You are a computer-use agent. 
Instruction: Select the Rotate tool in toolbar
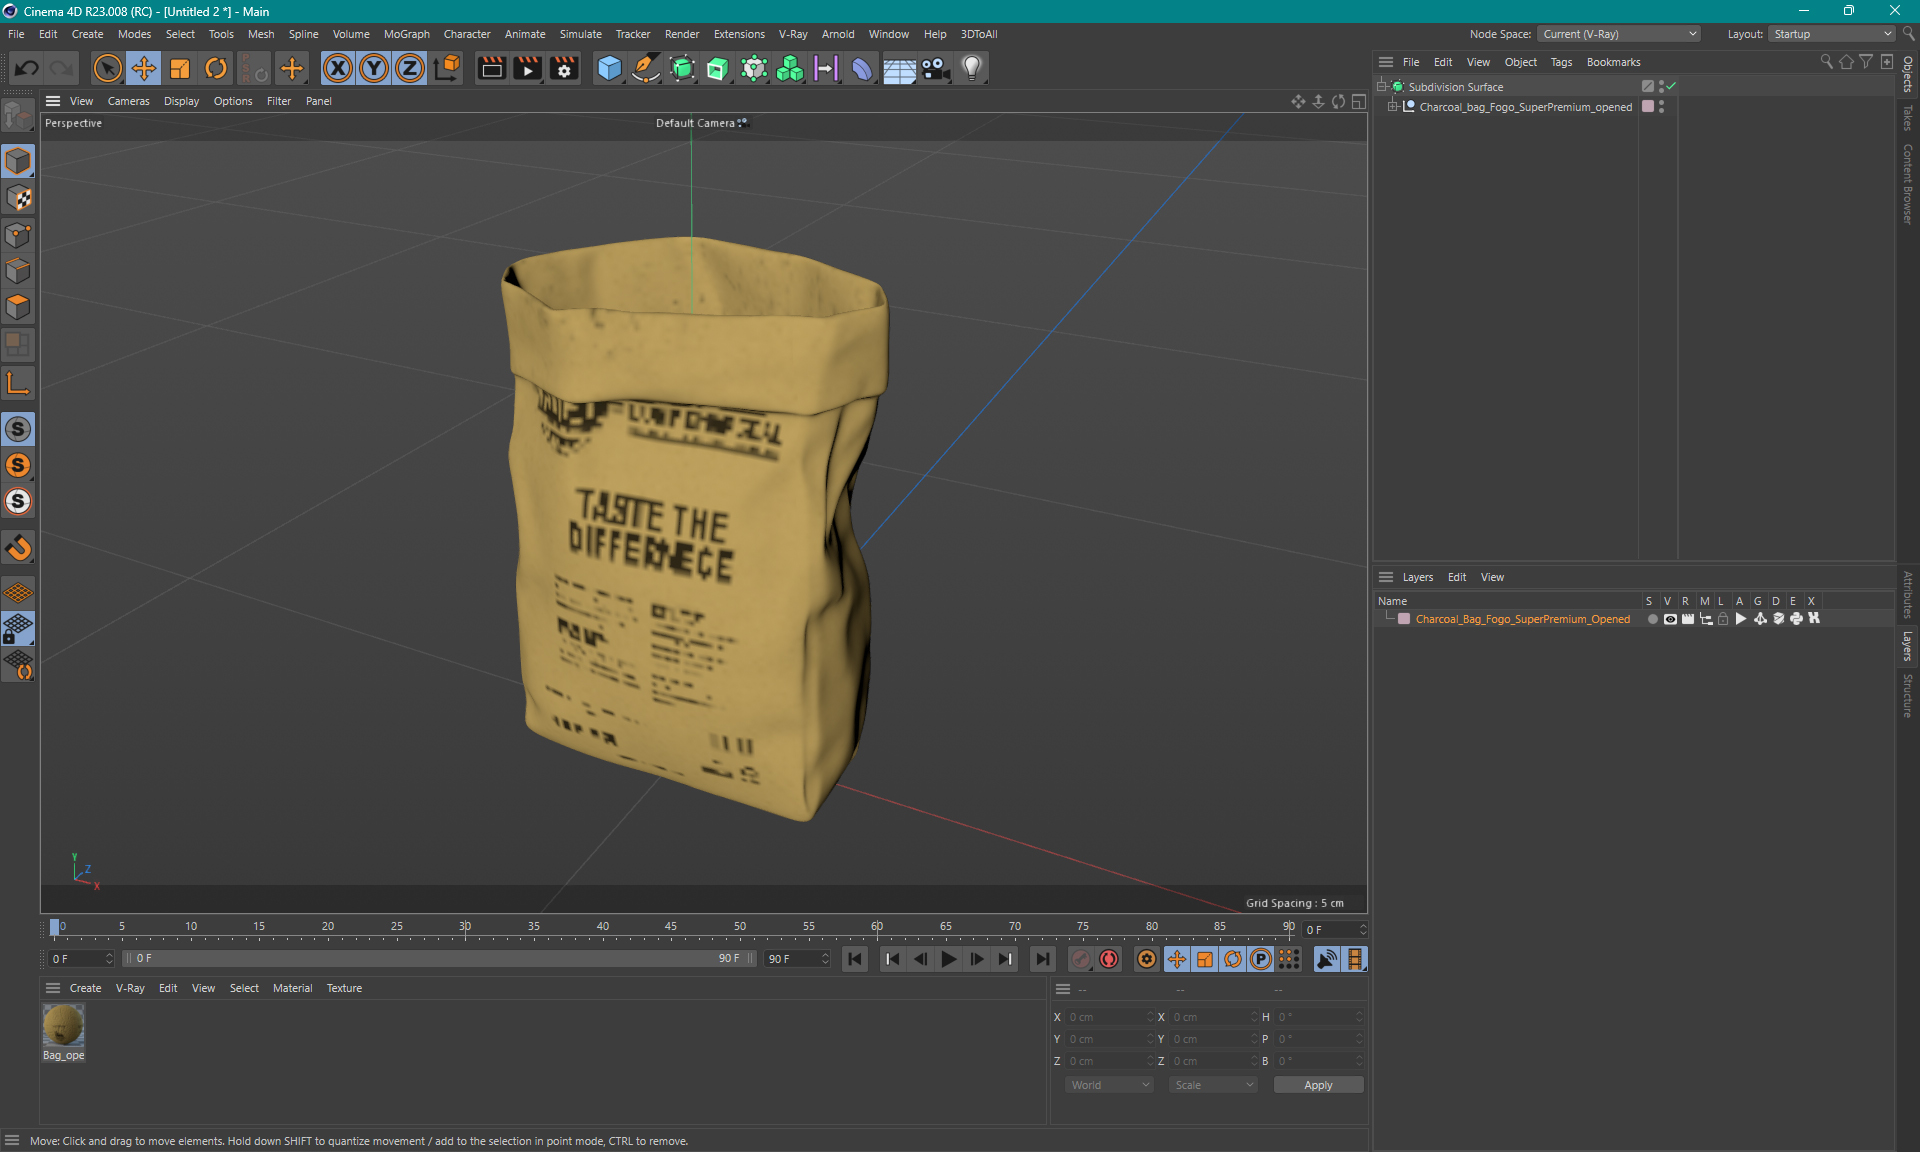[216, 68]
